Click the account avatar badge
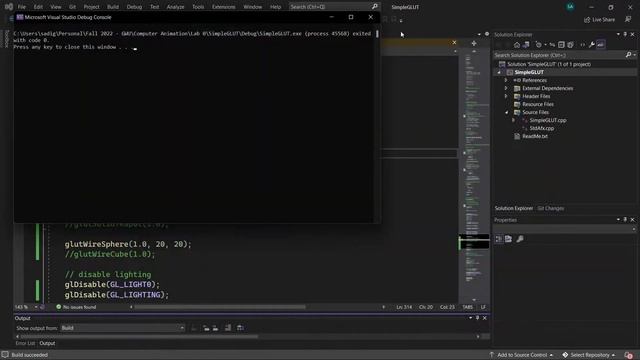Screen dimensions: 640x360 point(570,7)
